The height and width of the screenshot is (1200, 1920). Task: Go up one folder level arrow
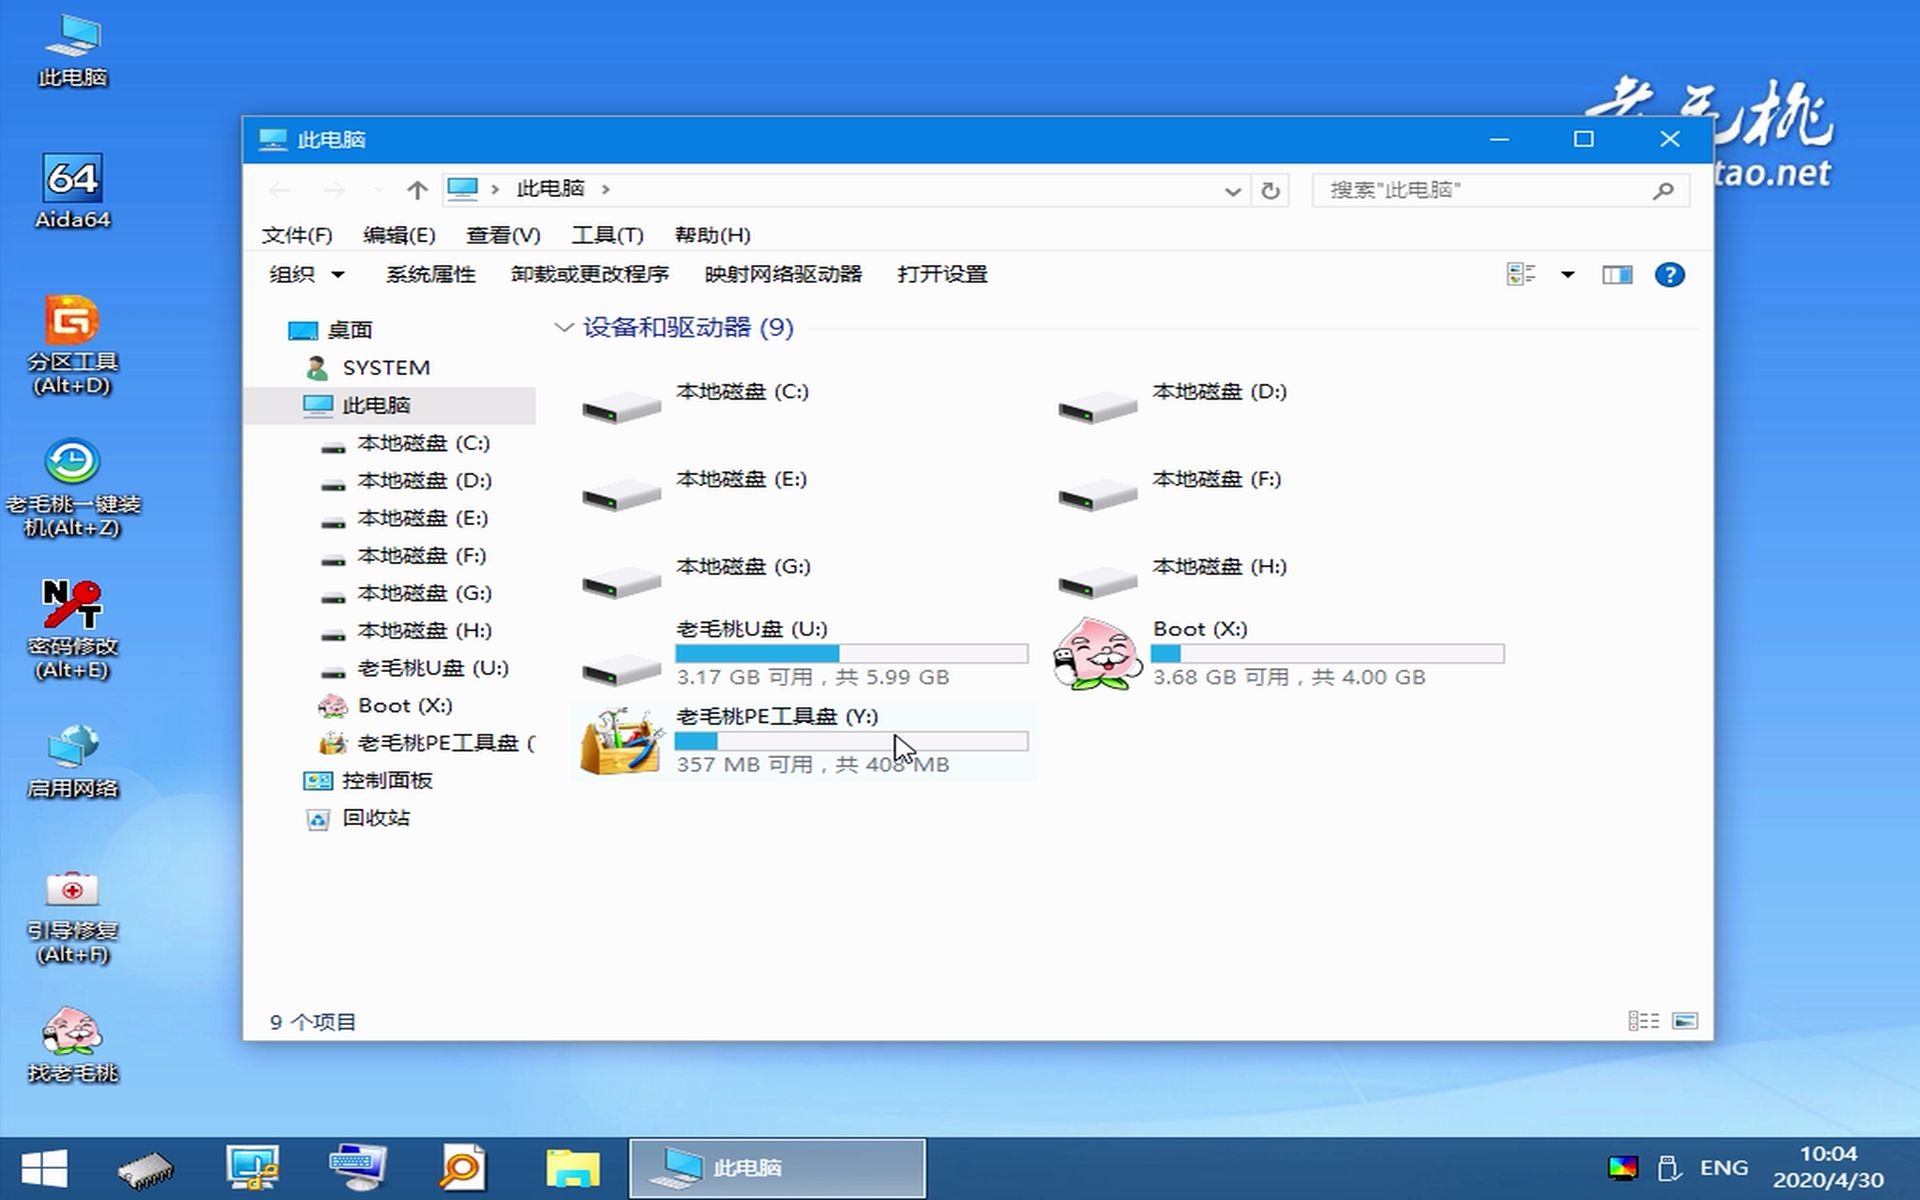(417, 189)
